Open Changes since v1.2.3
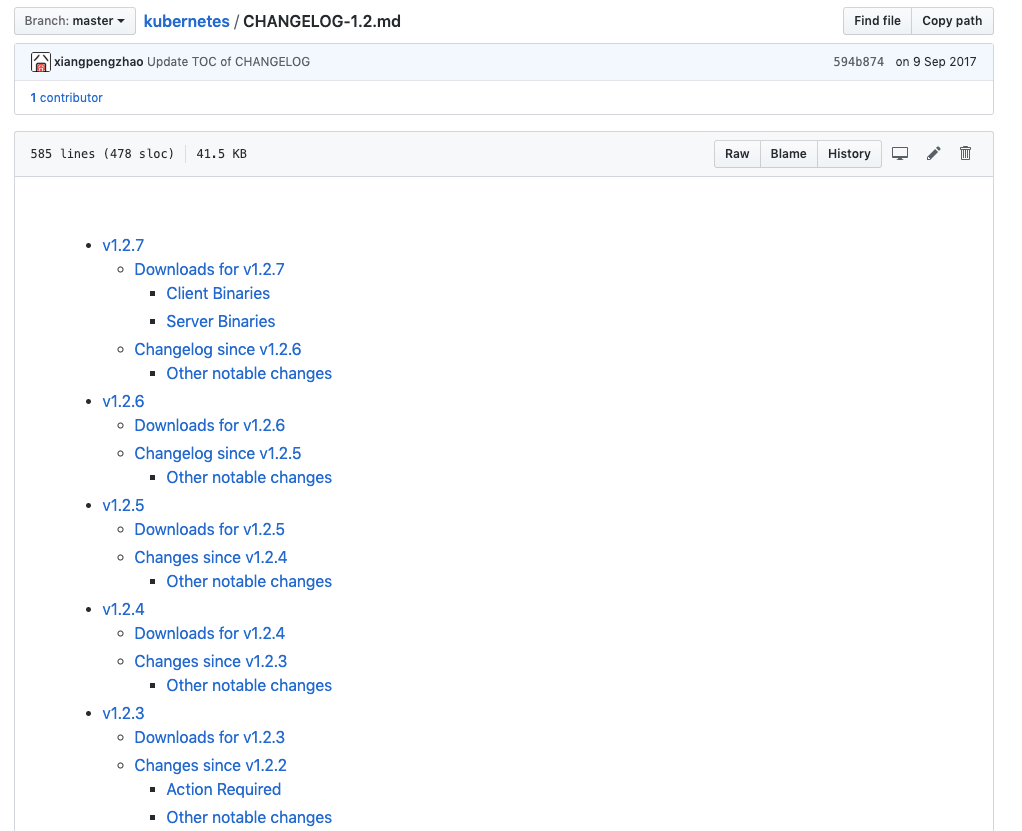The width and height of the screenshot is (1022, 831). click(x=211, y=662)
